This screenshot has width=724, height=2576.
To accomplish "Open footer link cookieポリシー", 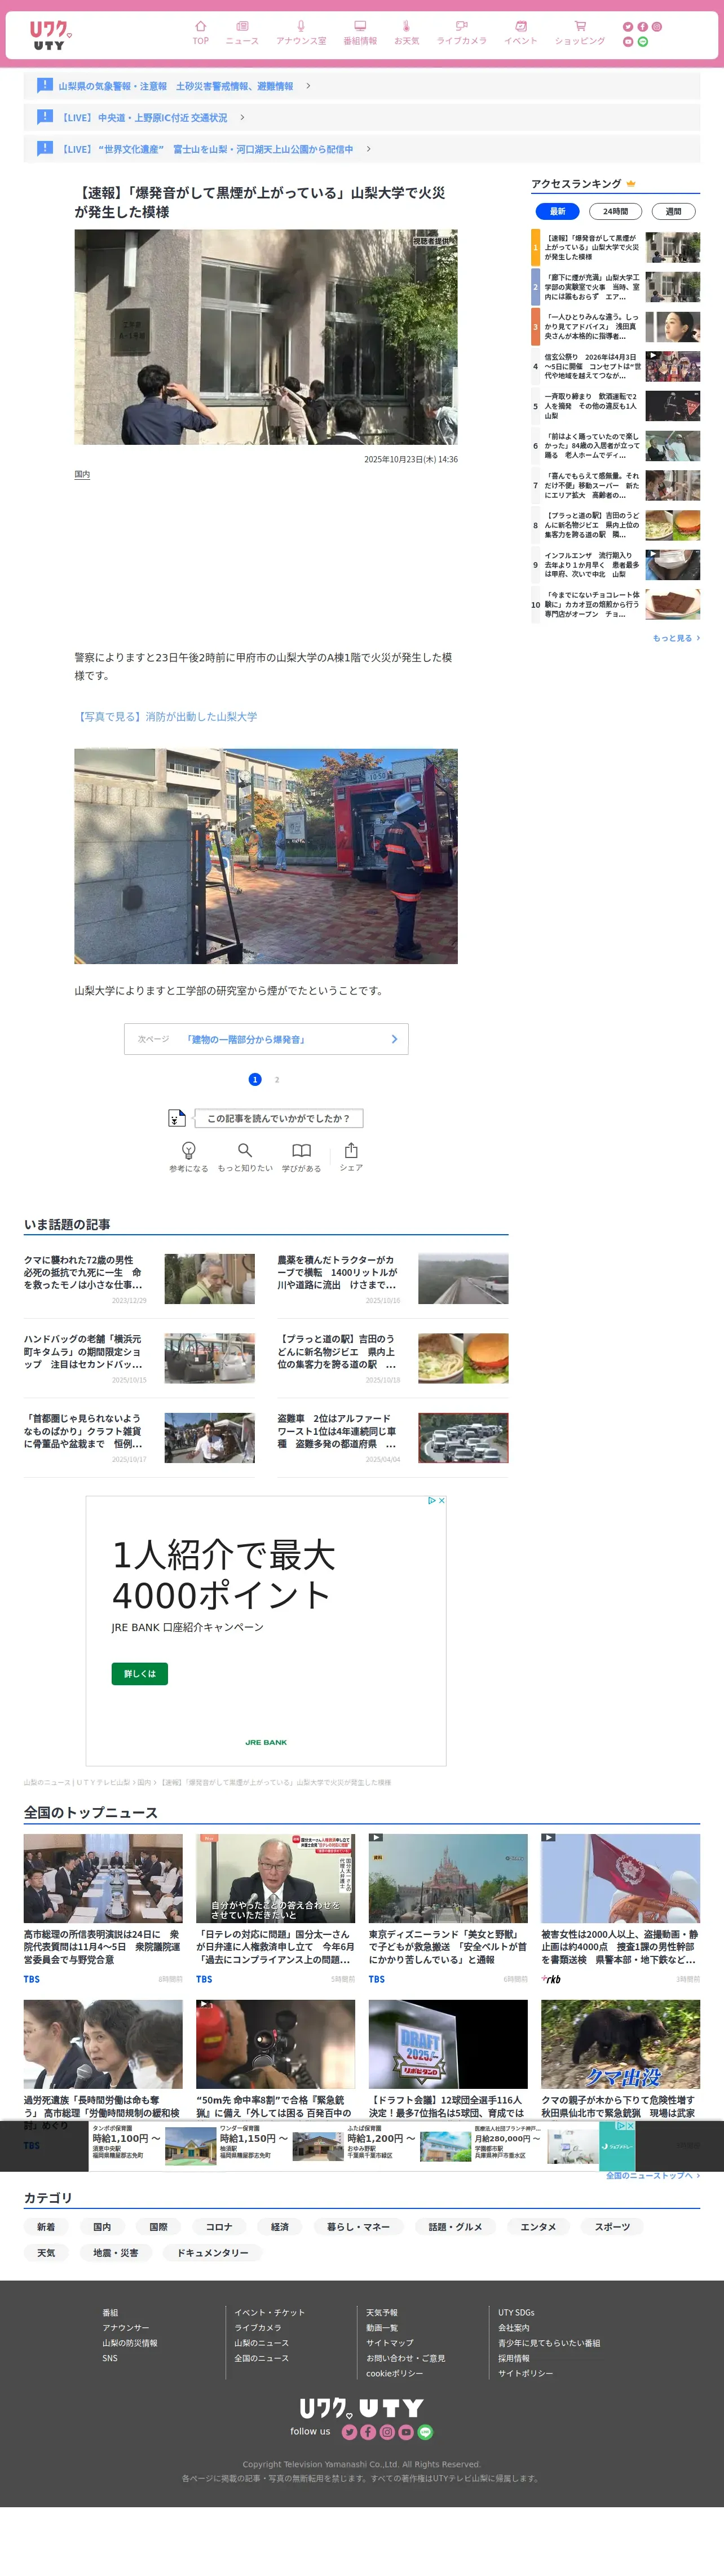I will coord(394,2373).
